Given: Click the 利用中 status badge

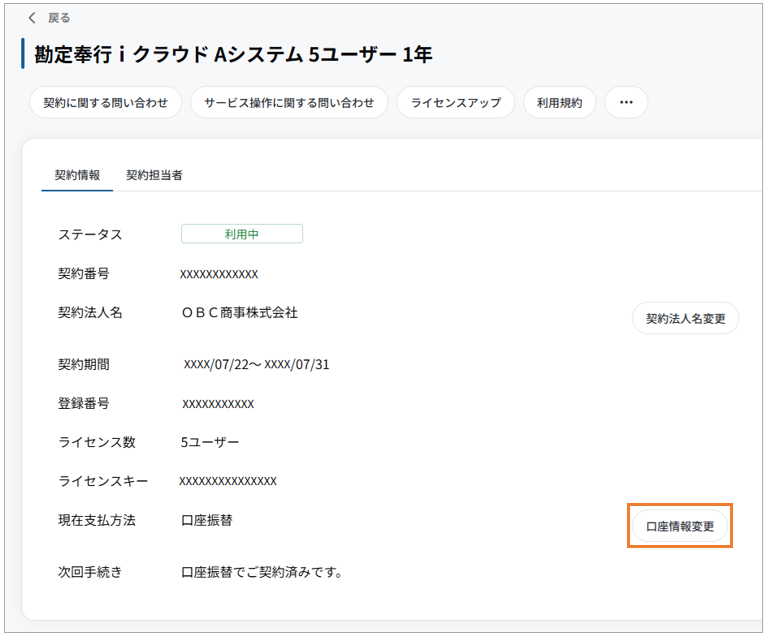Looking at the screenshot, I should tap(242, 234).
